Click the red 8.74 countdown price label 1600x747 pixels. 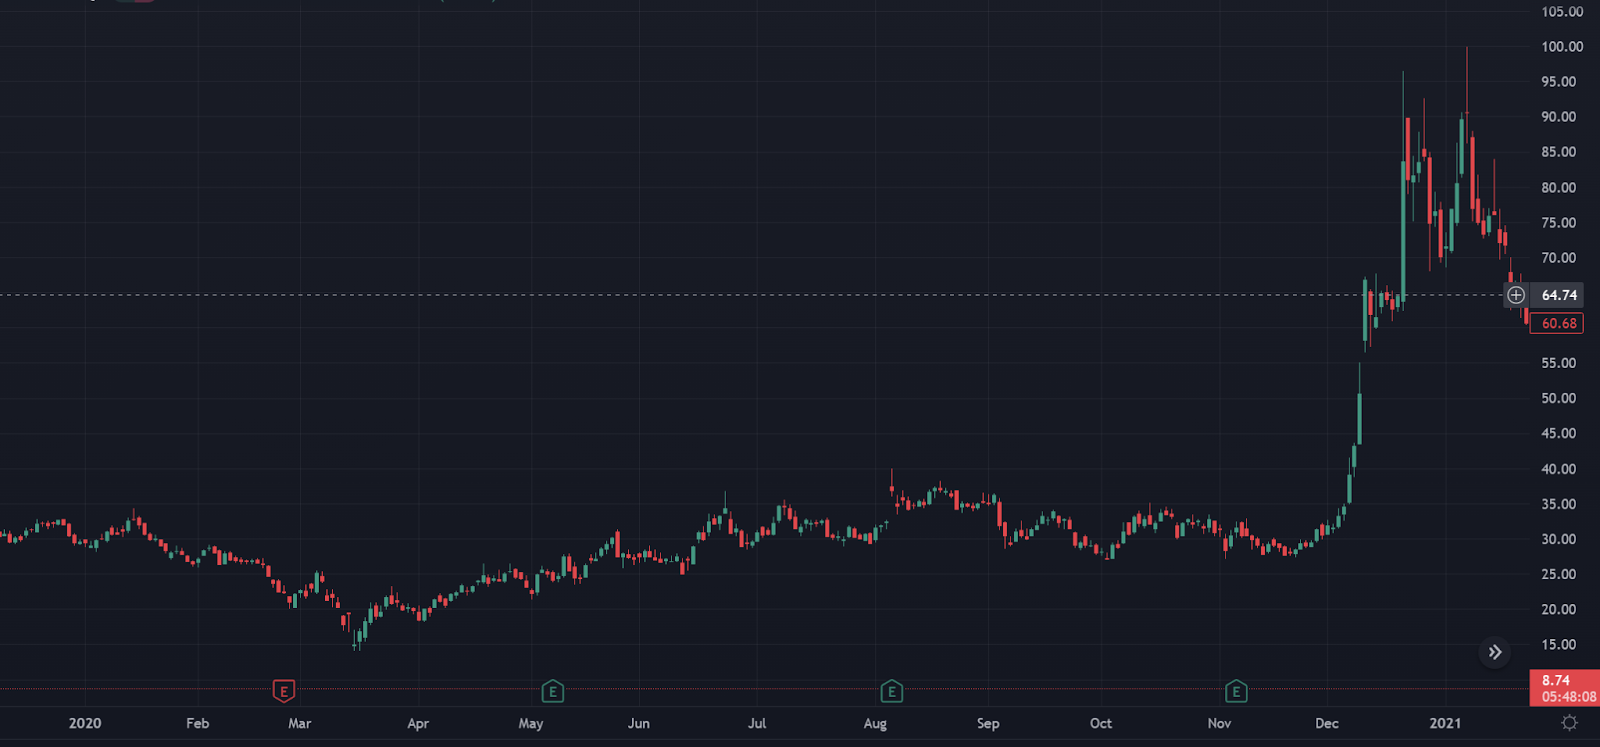pos(1565,688)
